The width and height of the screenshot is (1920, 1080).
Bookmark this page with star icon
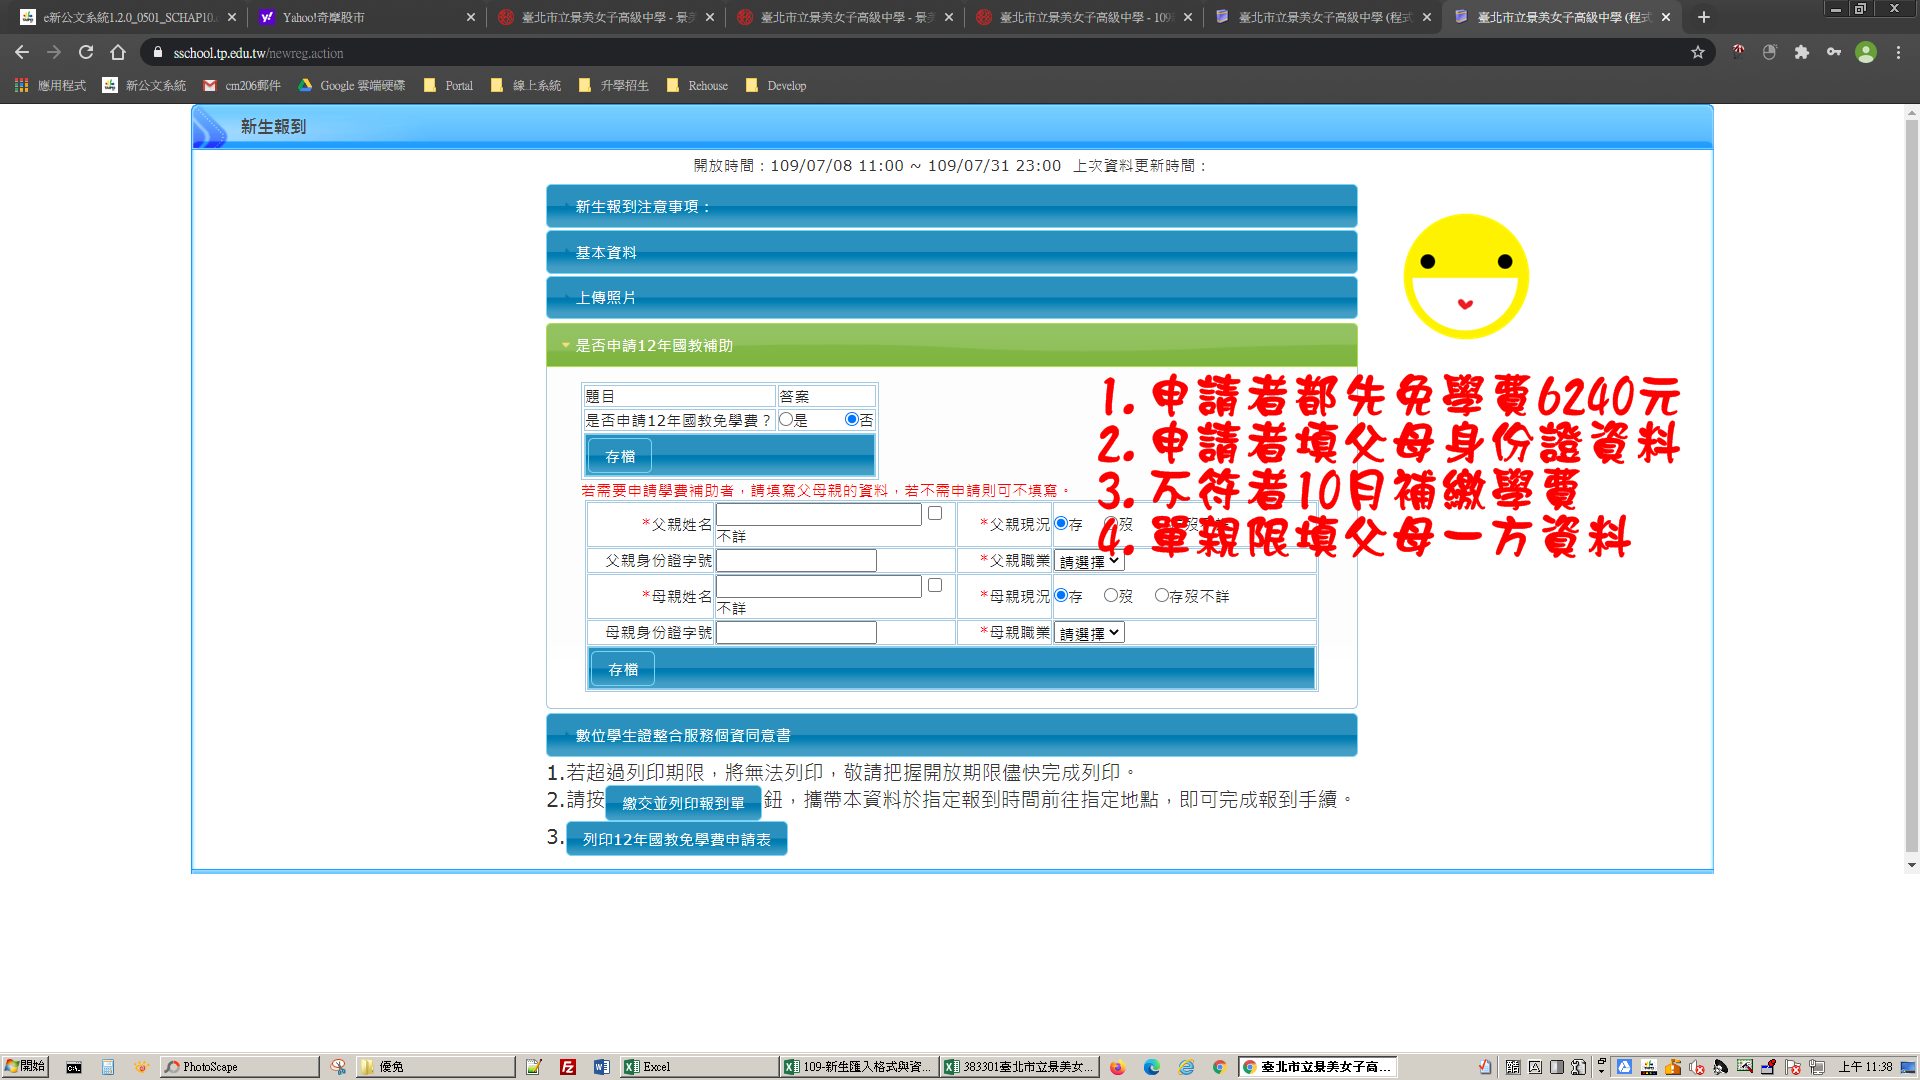tap(1697, 53)
